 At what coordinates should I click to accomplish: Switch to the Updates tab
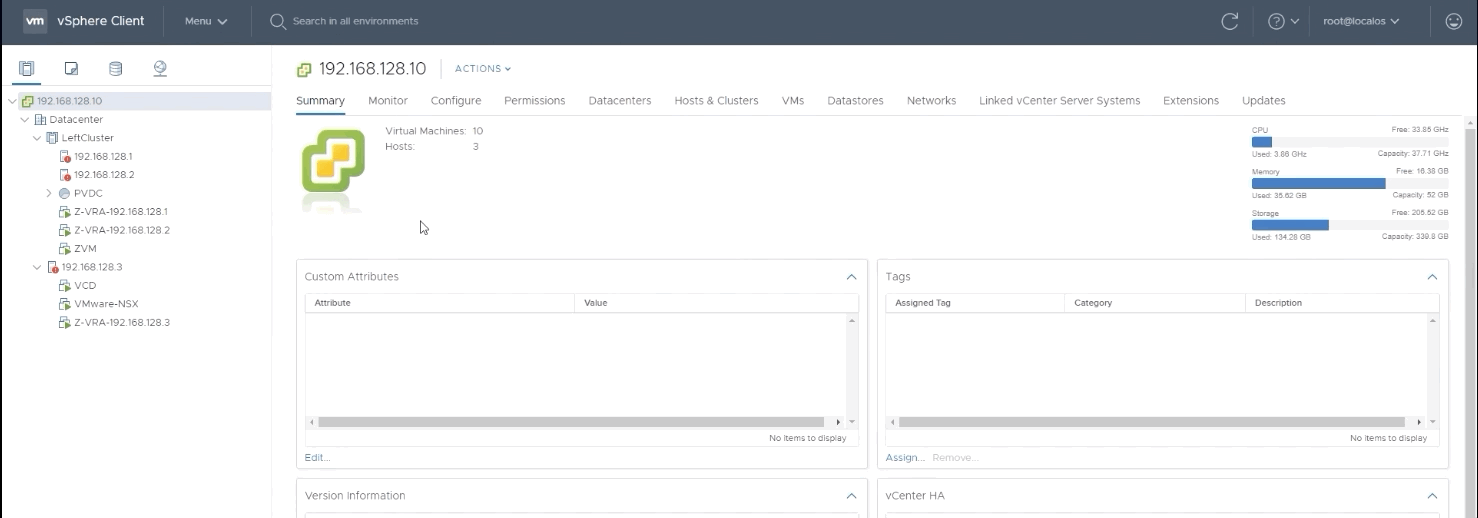coord(1264,100)
